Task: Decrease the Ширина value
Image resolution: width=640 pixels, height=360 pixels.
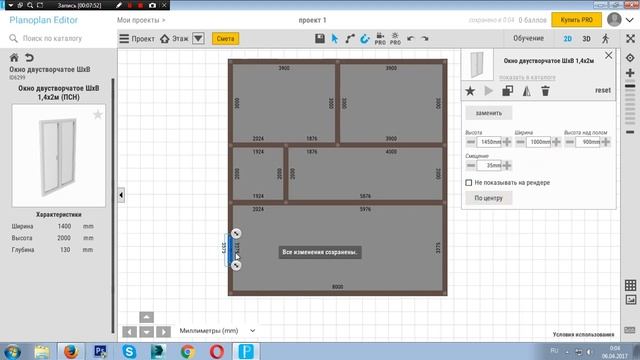Action: coord(520,142)
